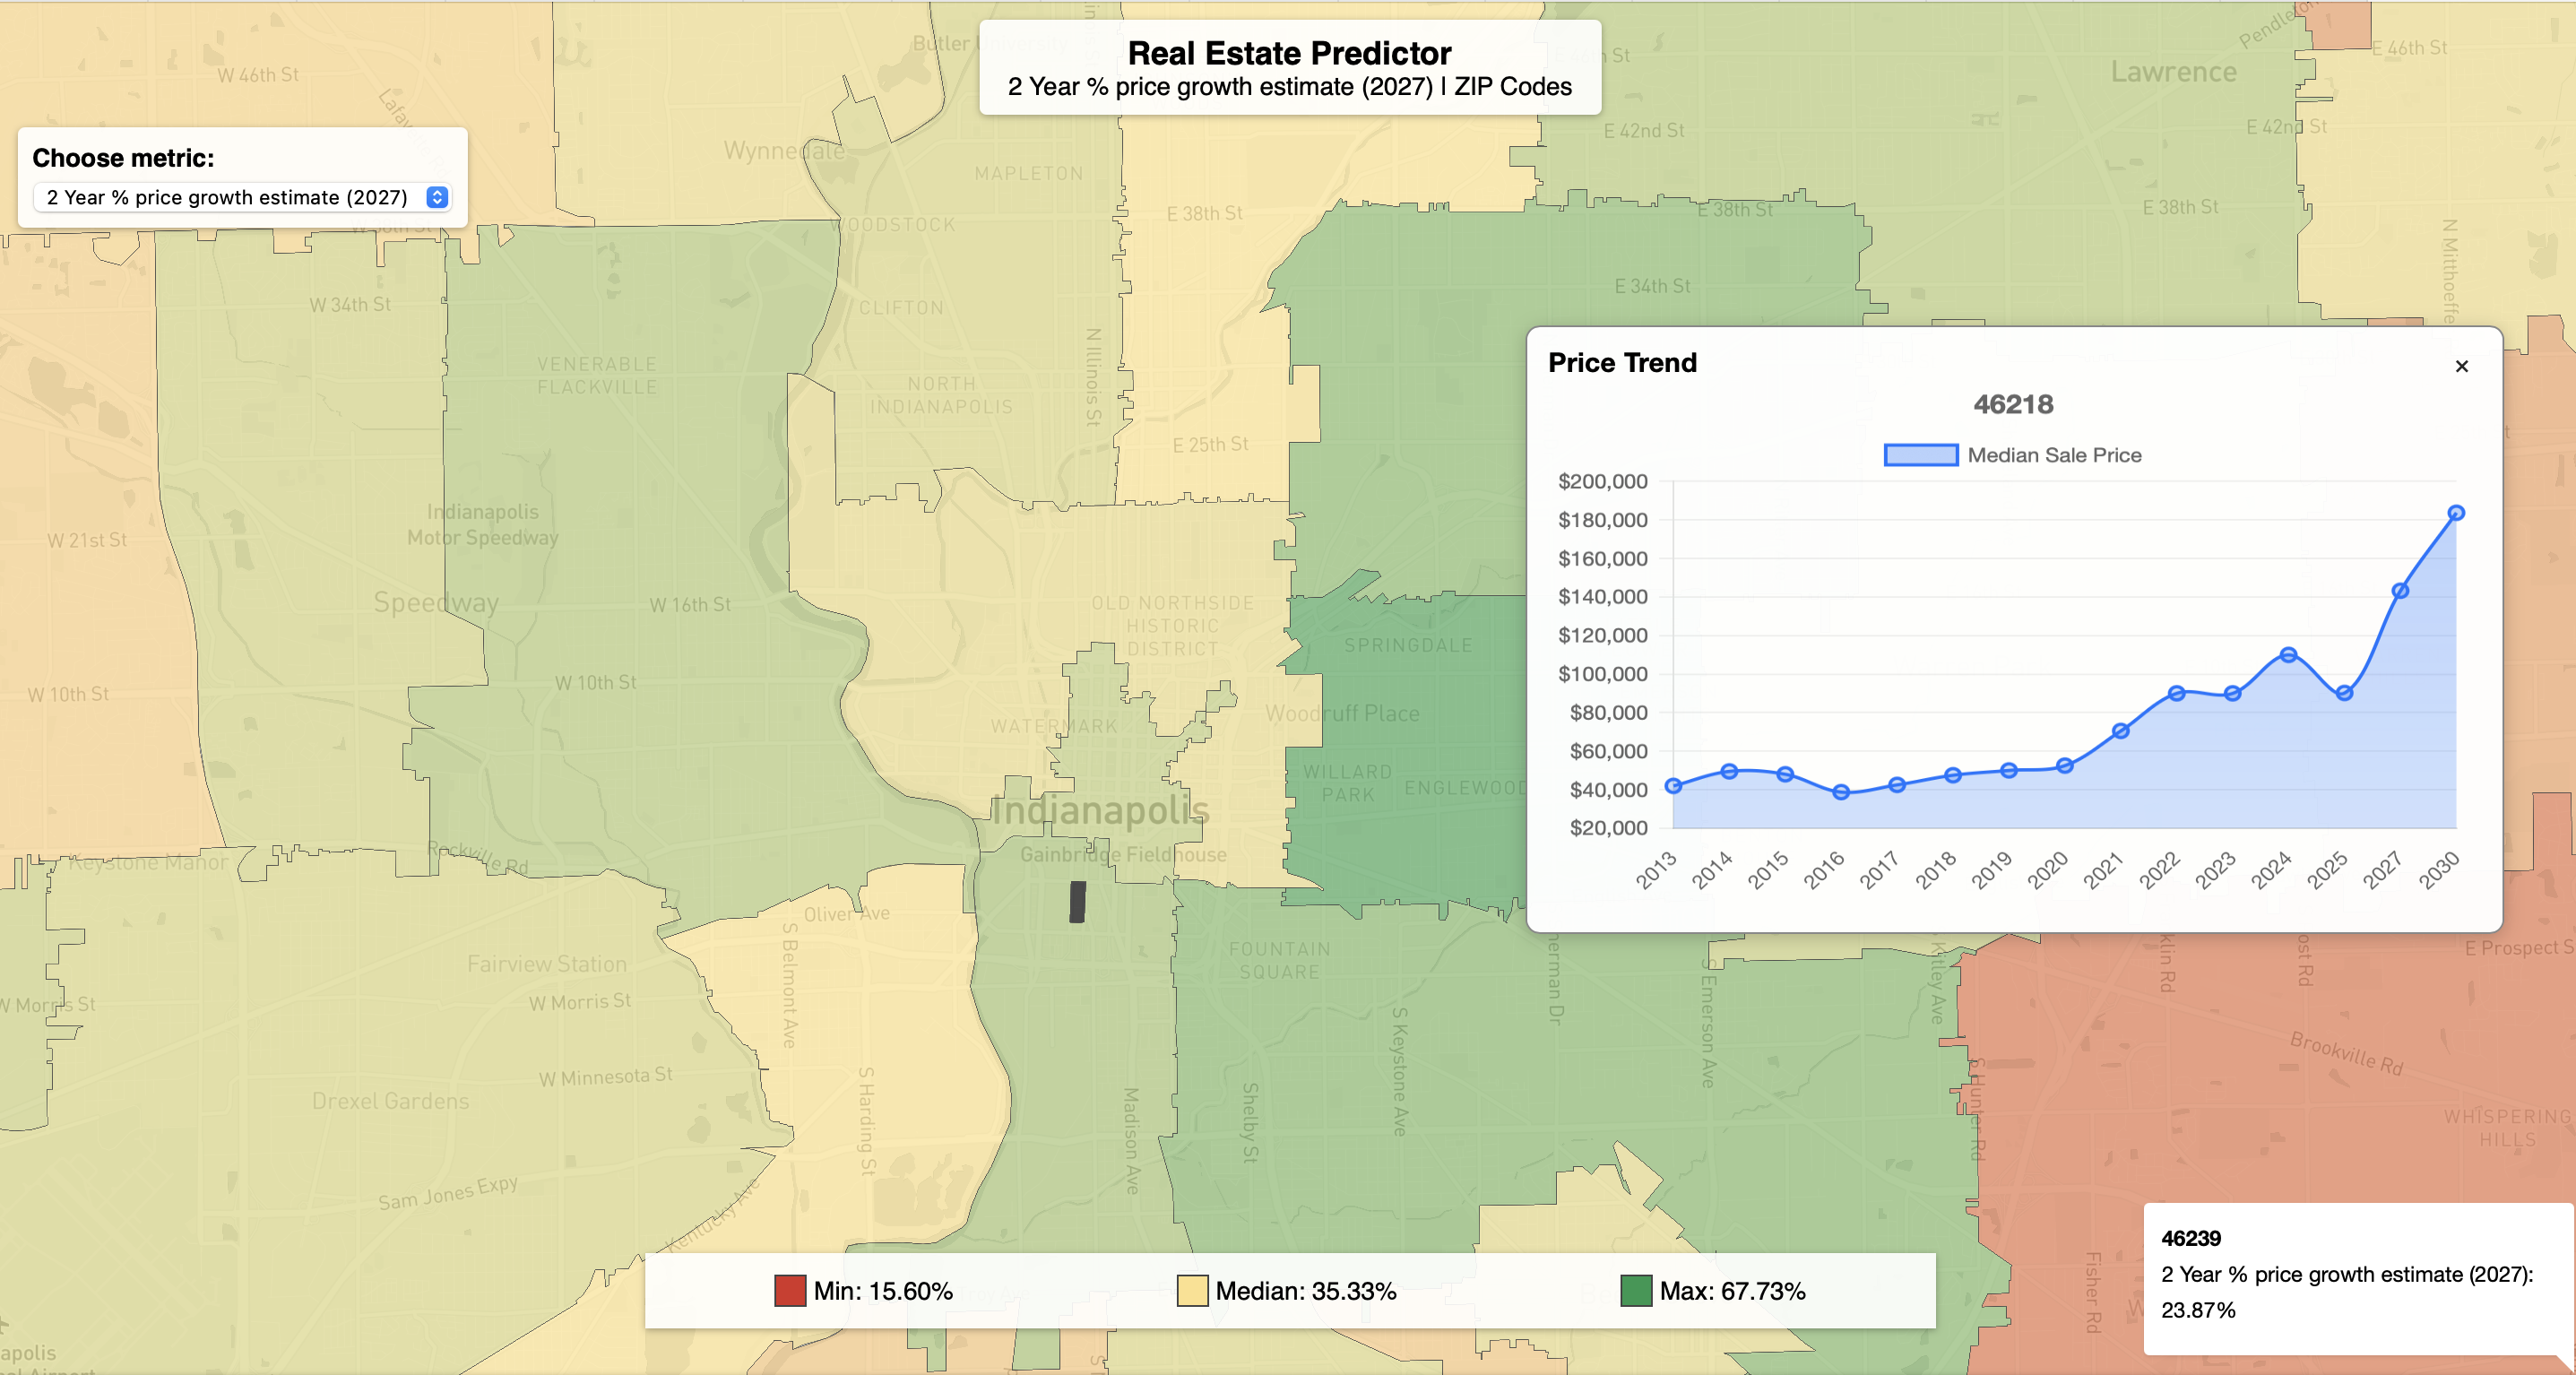Select the 2016 data point on chart
The height and width of the screenshot is (1375, 2576).
(x=1841, y=792)
